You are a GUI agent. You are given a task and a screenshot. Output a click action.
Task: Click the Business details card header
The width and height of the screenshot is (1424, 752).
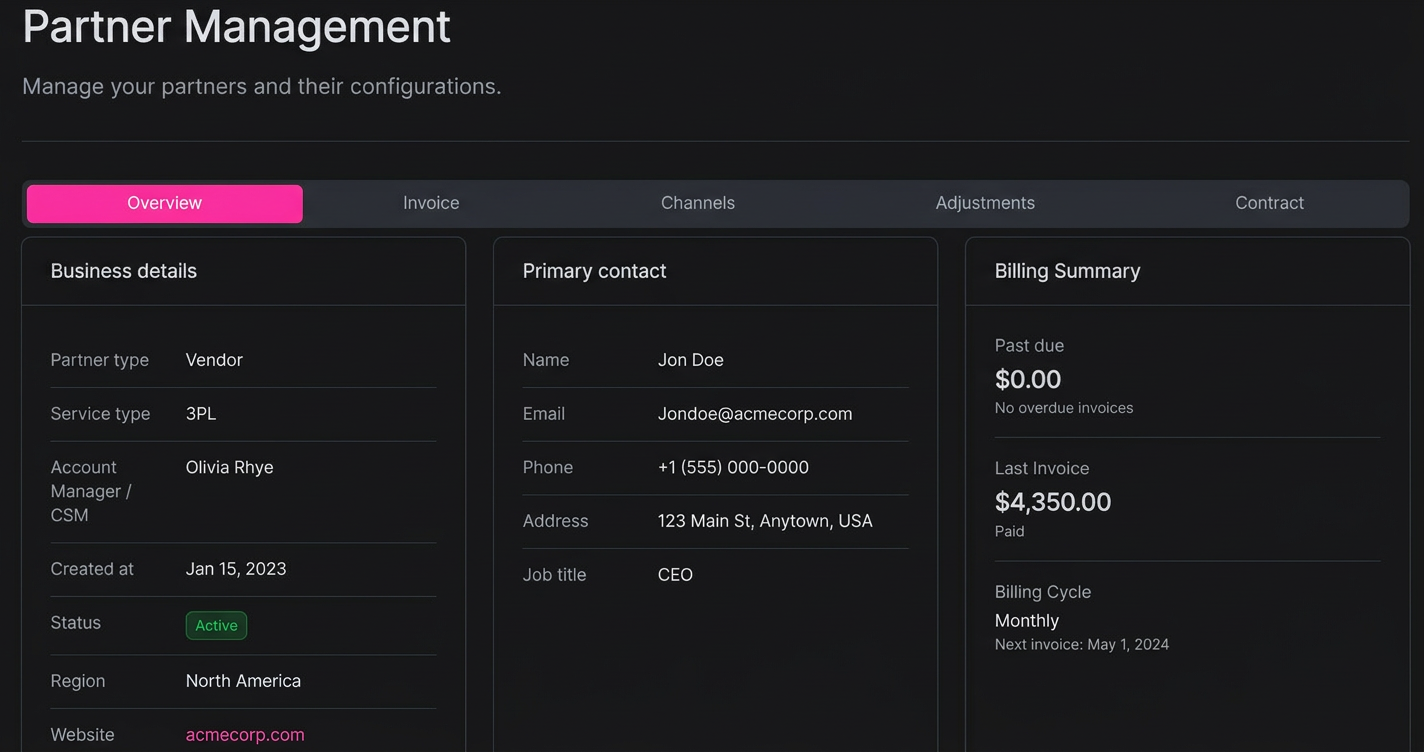[x=123, y=270]
